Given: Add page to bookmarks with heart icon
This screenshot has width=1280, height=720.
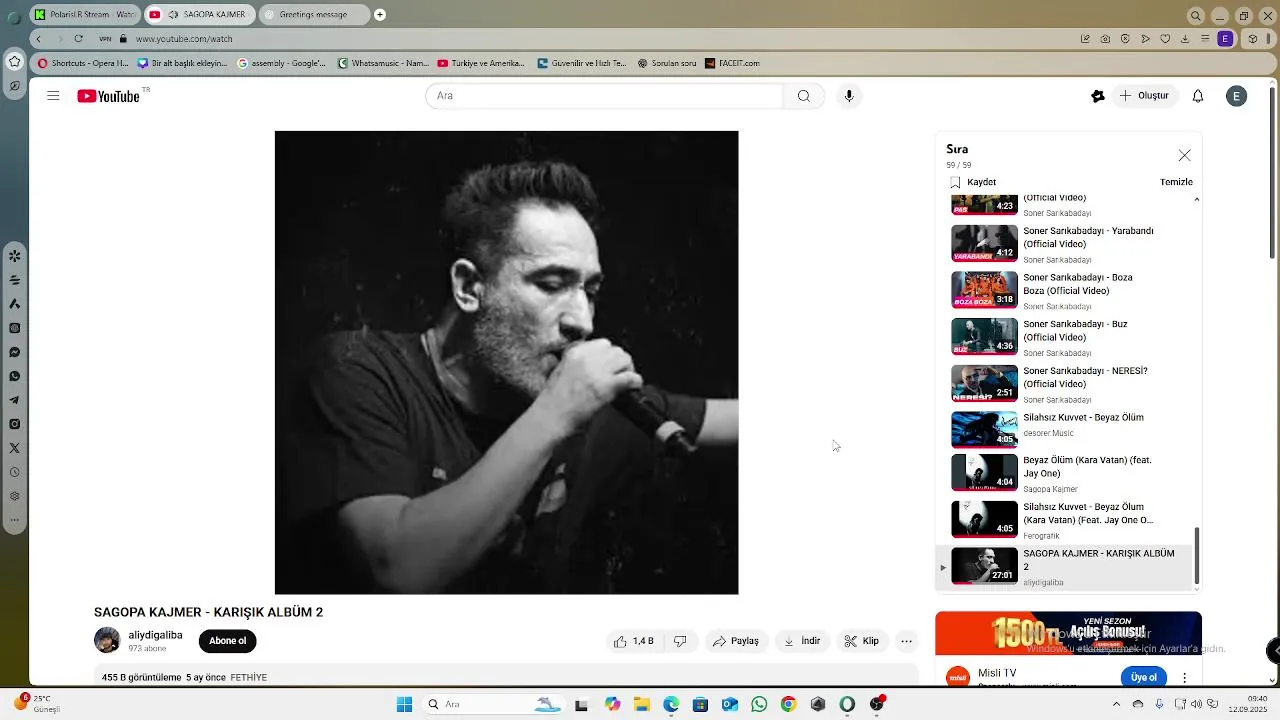Looking at the screenshot, I should (x=1165, y=39).
